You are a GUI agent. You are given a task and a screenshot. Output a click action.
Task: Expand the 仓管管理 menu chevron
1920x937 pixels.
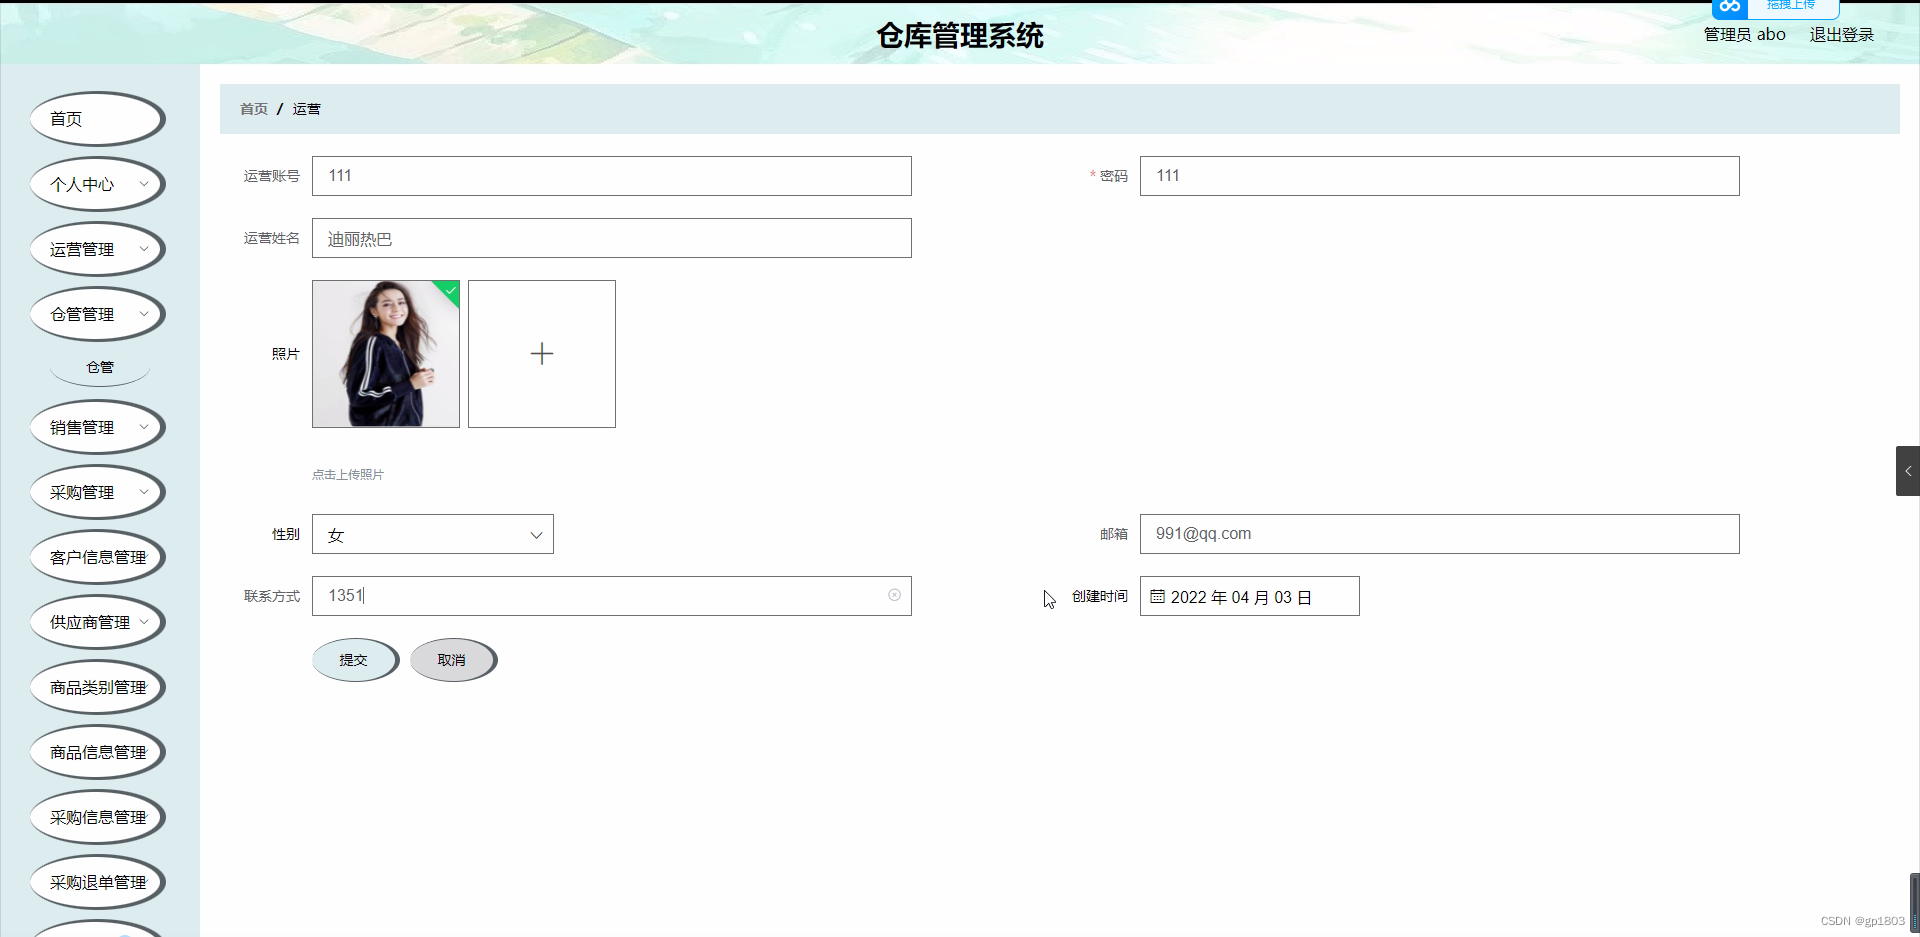click(144, 313)
